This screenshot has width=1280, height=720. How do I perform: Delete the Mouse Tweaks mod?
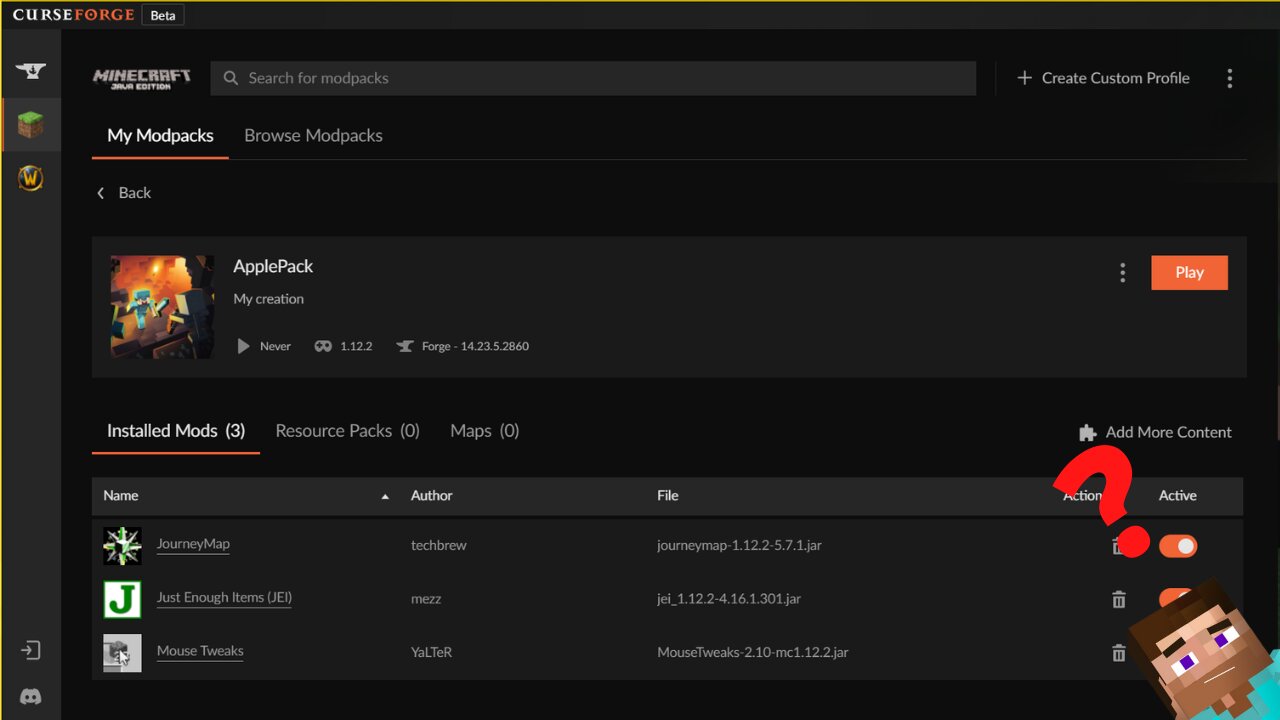(1118, 652)
